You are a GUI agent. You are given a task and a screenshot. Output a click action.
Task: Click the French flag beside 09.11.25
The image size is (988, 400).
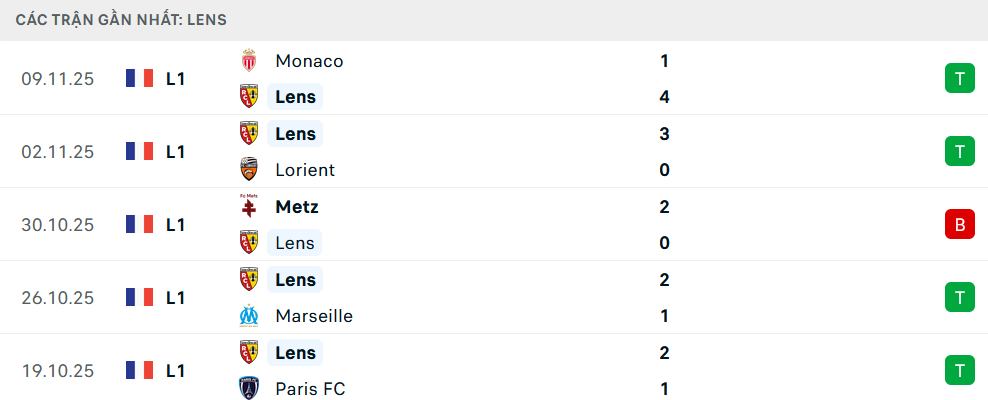click(x=139, y=78)
